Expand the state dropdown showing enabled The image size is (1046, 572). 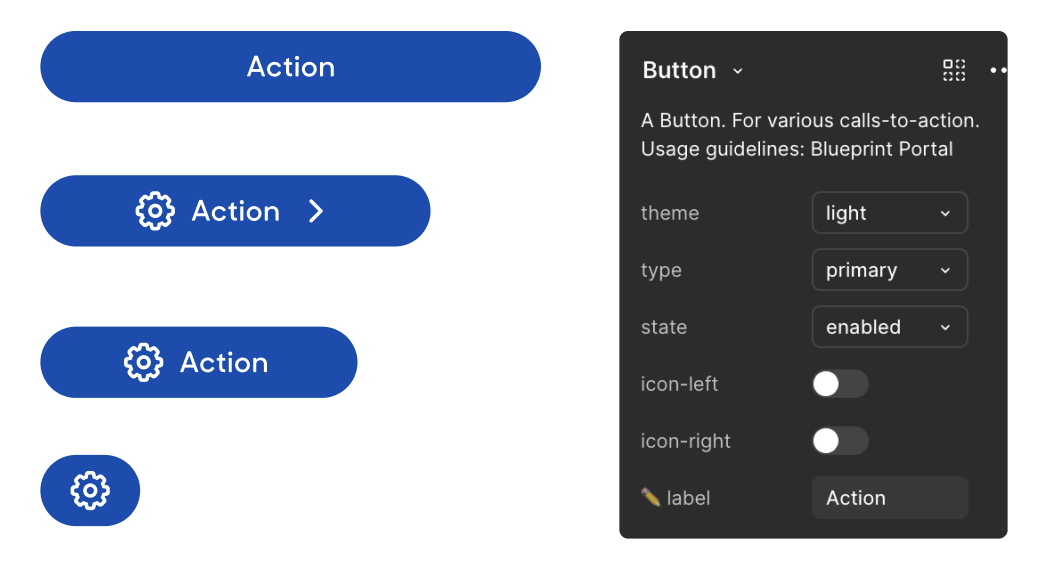[889, 327]
